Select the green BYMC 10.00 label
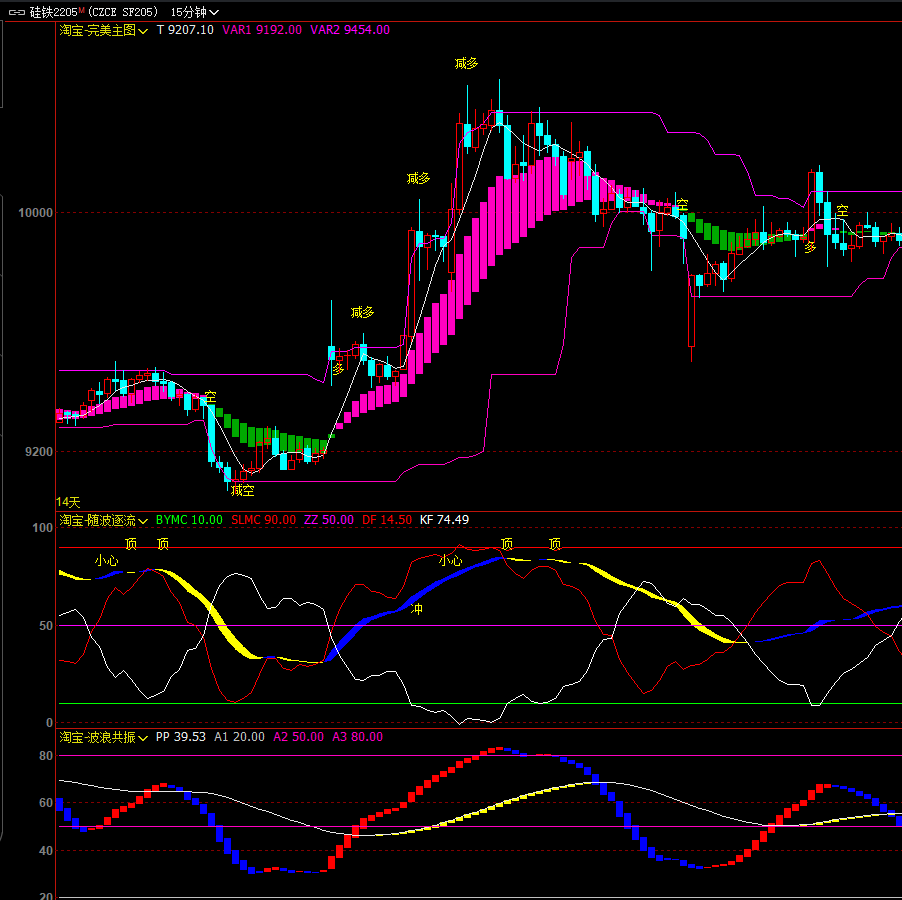902x900 pixels. 190,520
